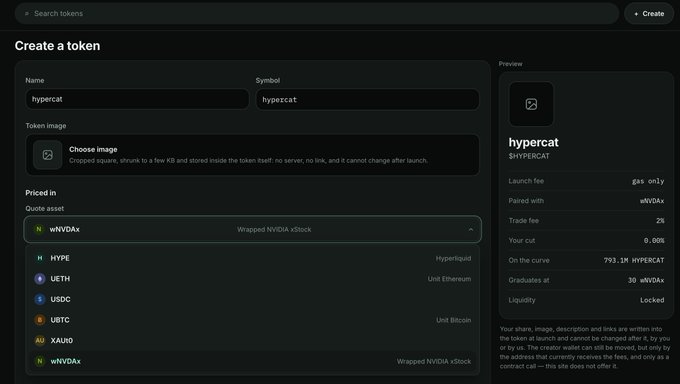Click the 'Unit Bitcoin' description text
The height and width of the screenshot is (384, 680).
[454, 320]
